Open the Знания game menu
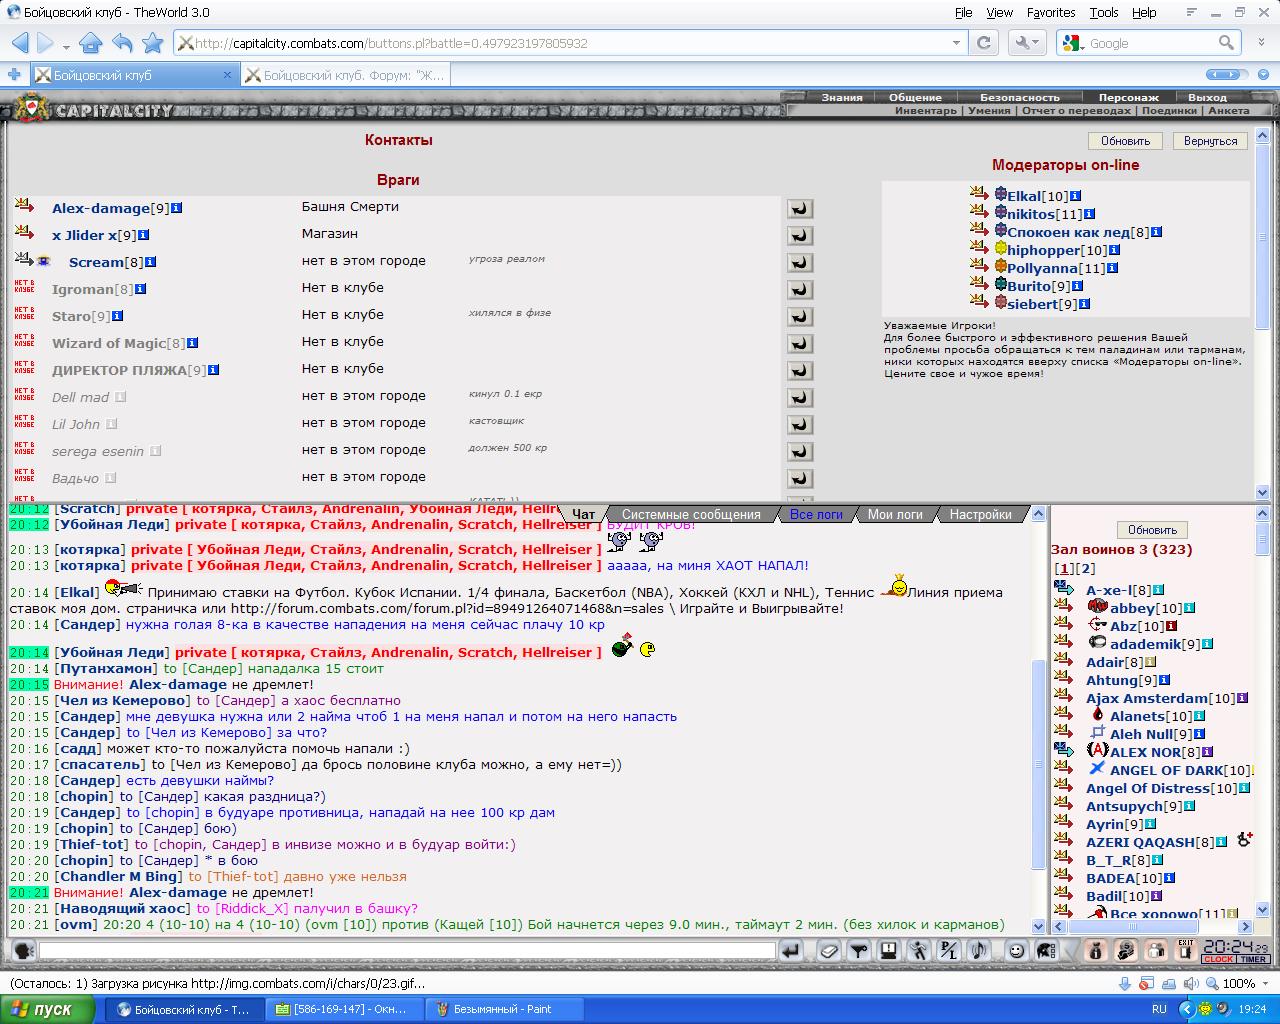The height and width of the screenshot is (1024, 1280). tap(842, 97)
